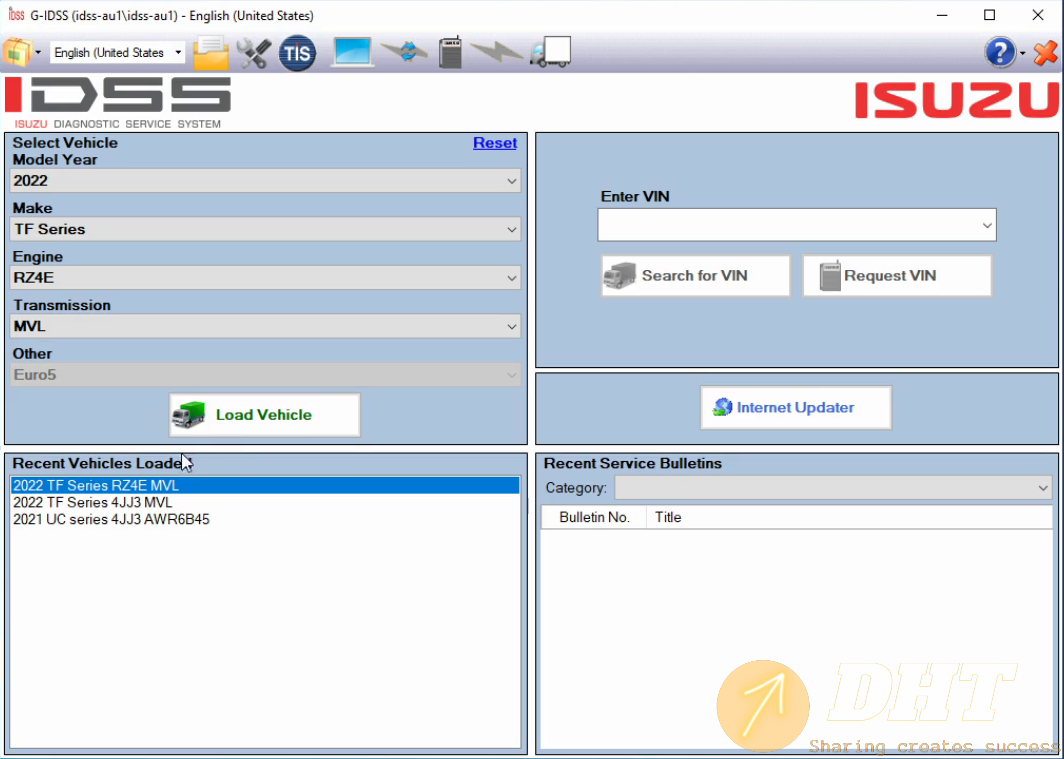The width and height of the screenshot is (1064, 759).
Task: Open the English language selector dropdown
Action: pos(118,53)
